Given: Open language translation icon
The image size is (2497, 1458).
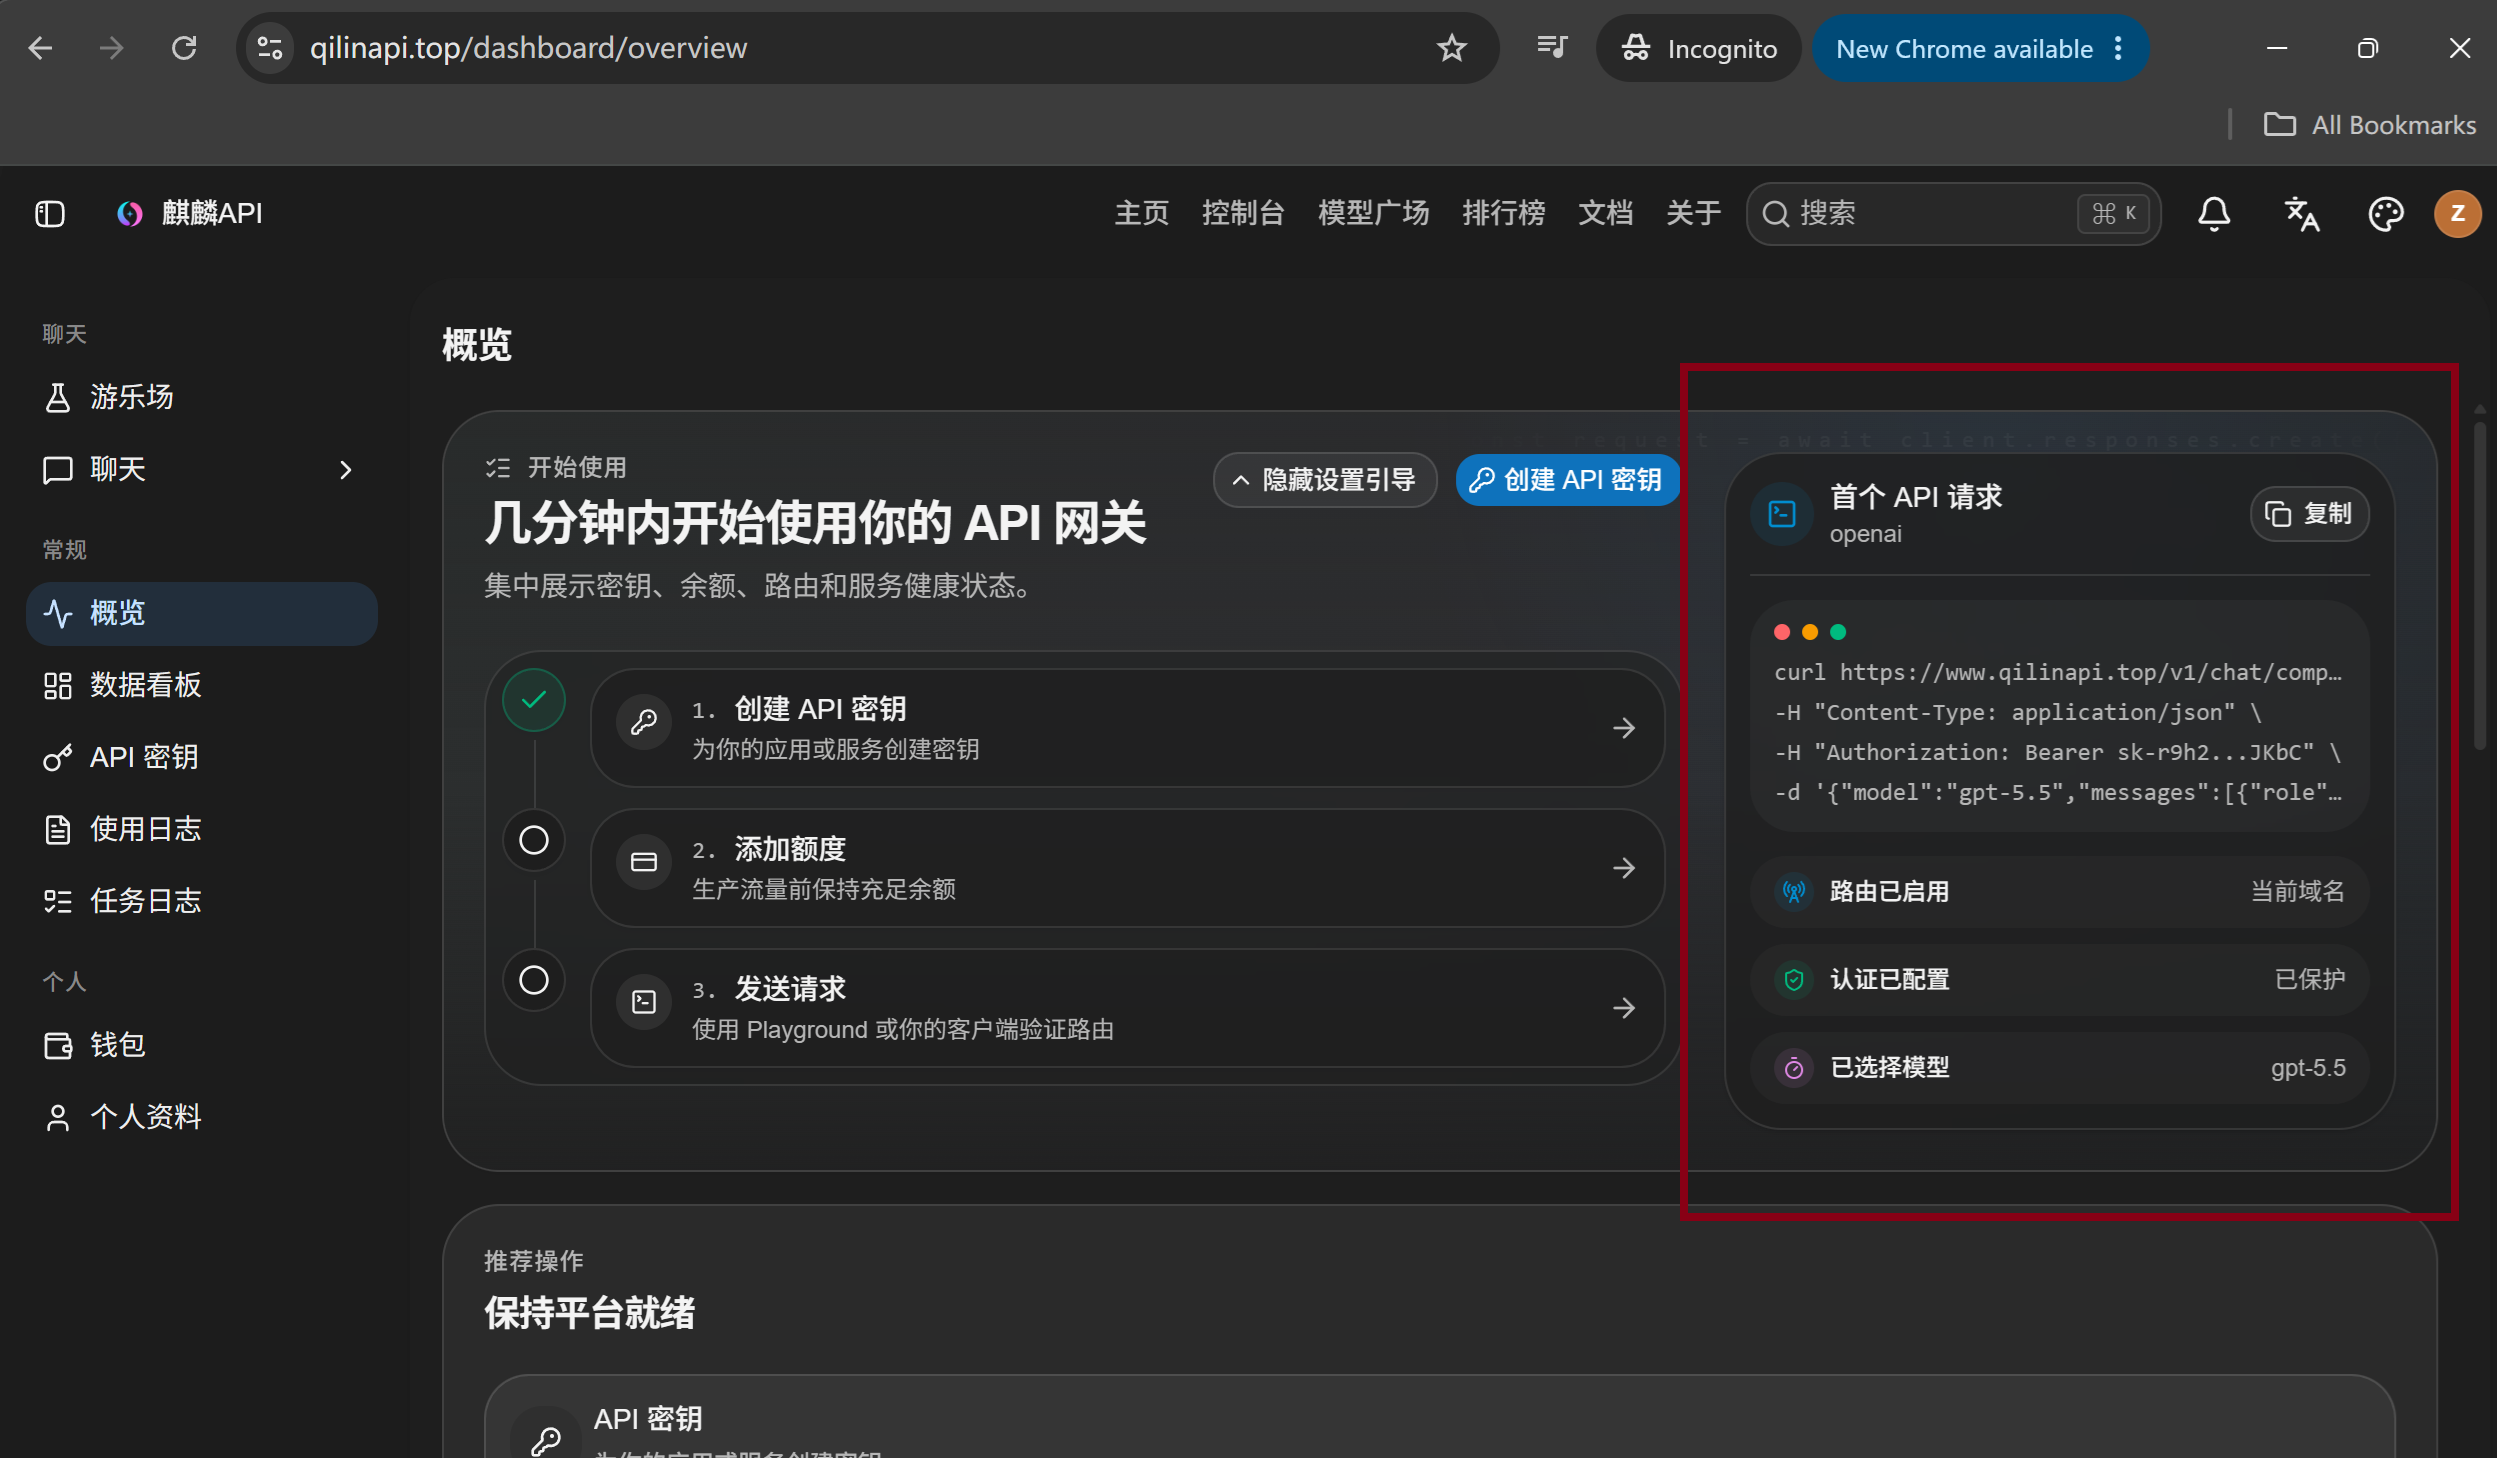Looking at the screenshot, I should [2301, 214].
